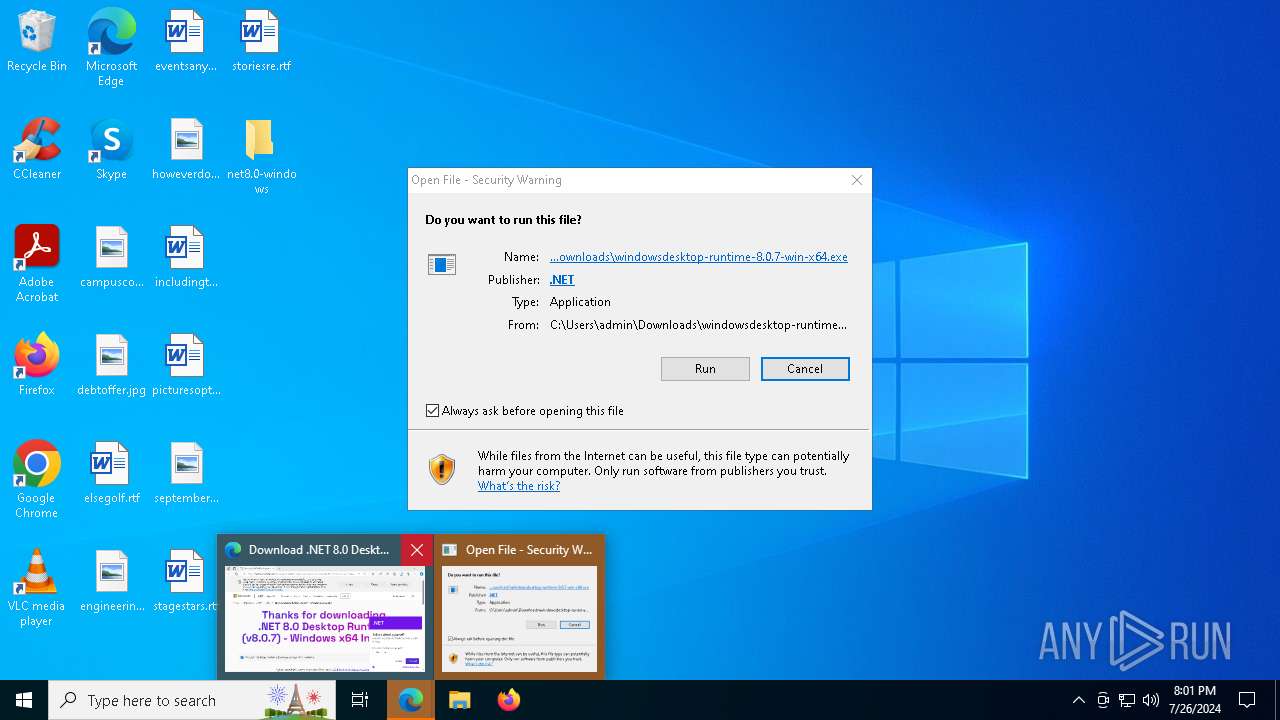Launch Microsoft Edge from the desktop
The width and height of the screenshot is (1280, 720).
[x=111, y=47]
